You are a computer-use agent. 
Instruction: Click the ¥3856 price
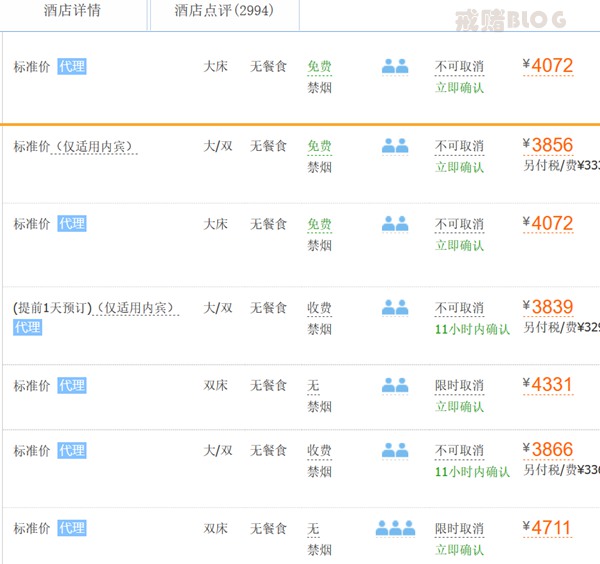click(551, 145)
